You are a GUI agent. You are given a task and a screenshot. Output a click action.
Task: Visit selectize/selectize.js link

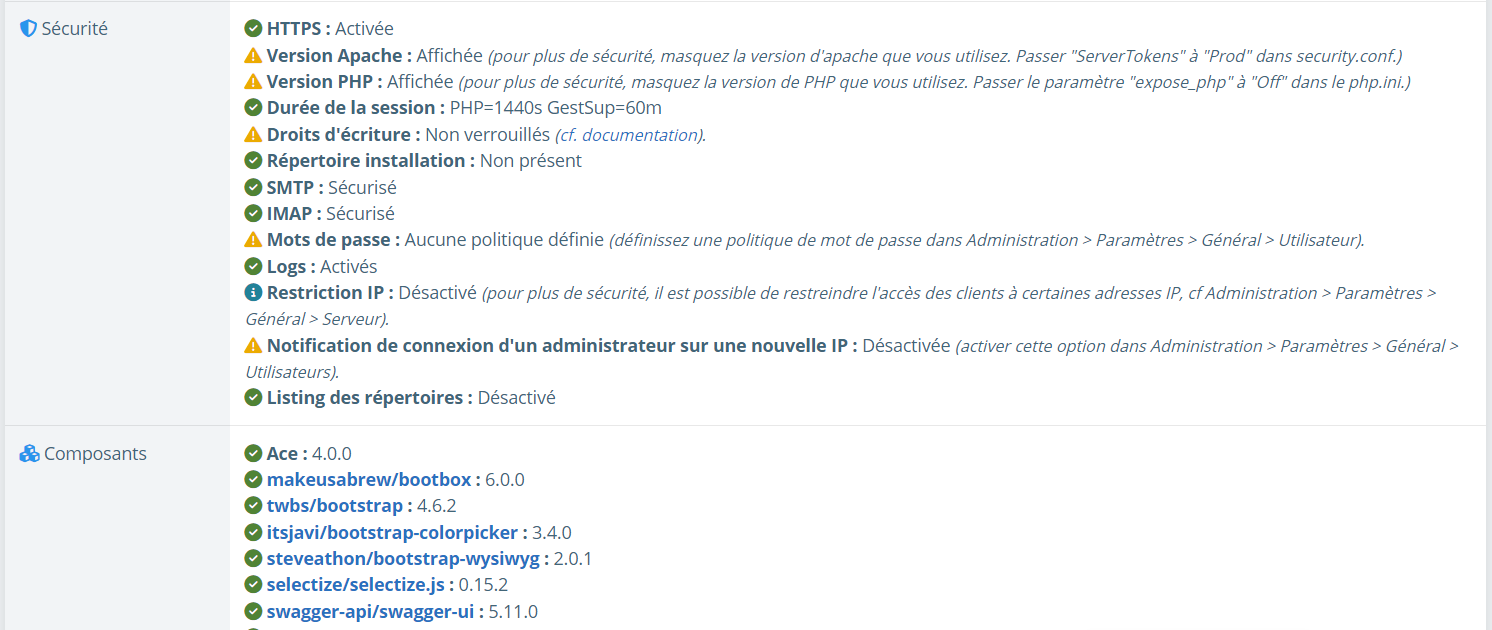[x=356, y=585]
